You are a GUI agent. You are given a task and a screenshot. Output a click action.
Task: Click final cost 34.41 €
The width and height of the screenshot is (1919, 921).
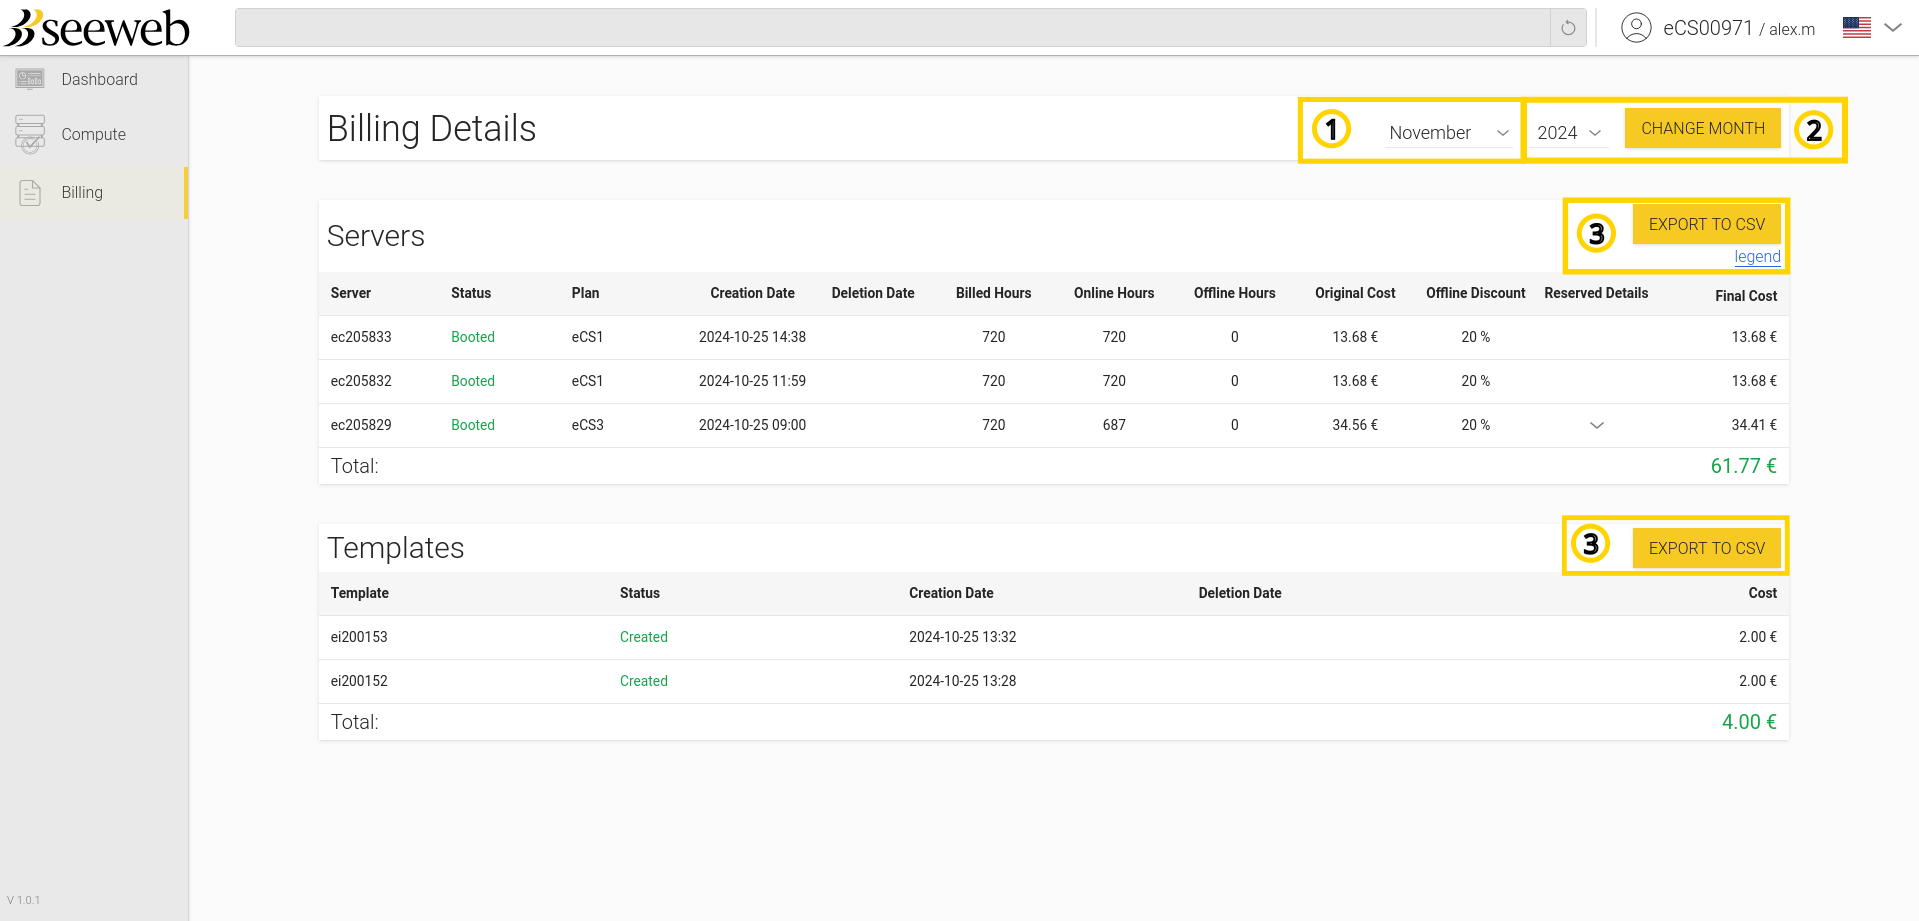pos(1754,425)
